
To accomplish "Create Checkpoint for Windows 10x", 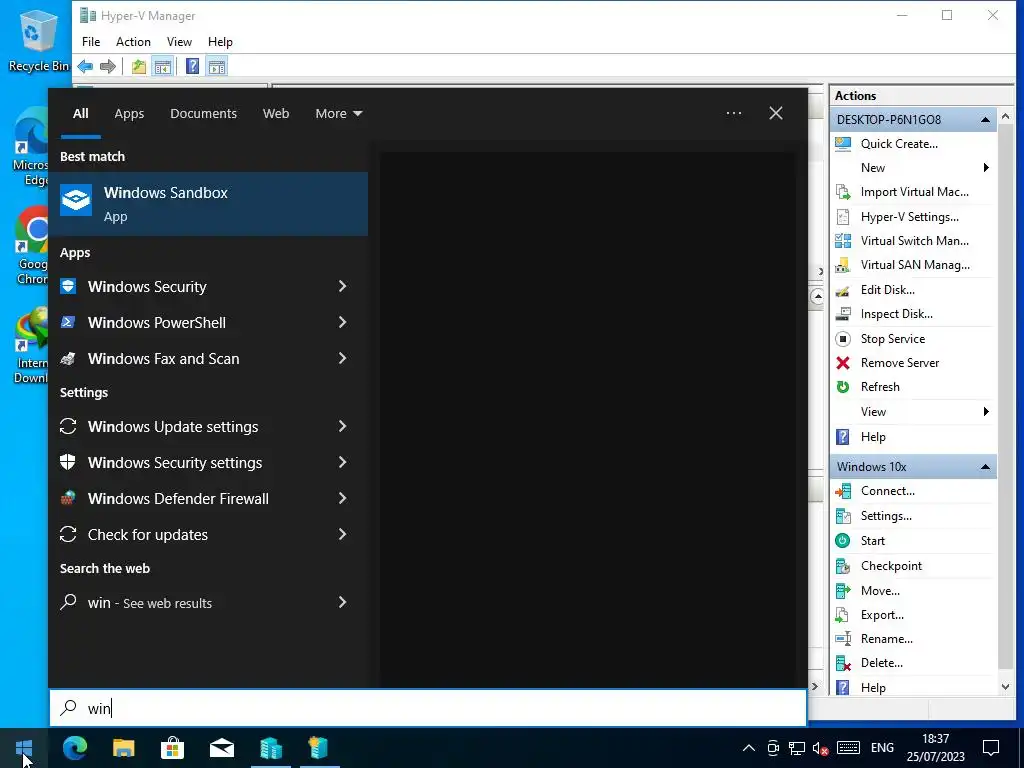I will pyautogui.click(x=891, y=566).
